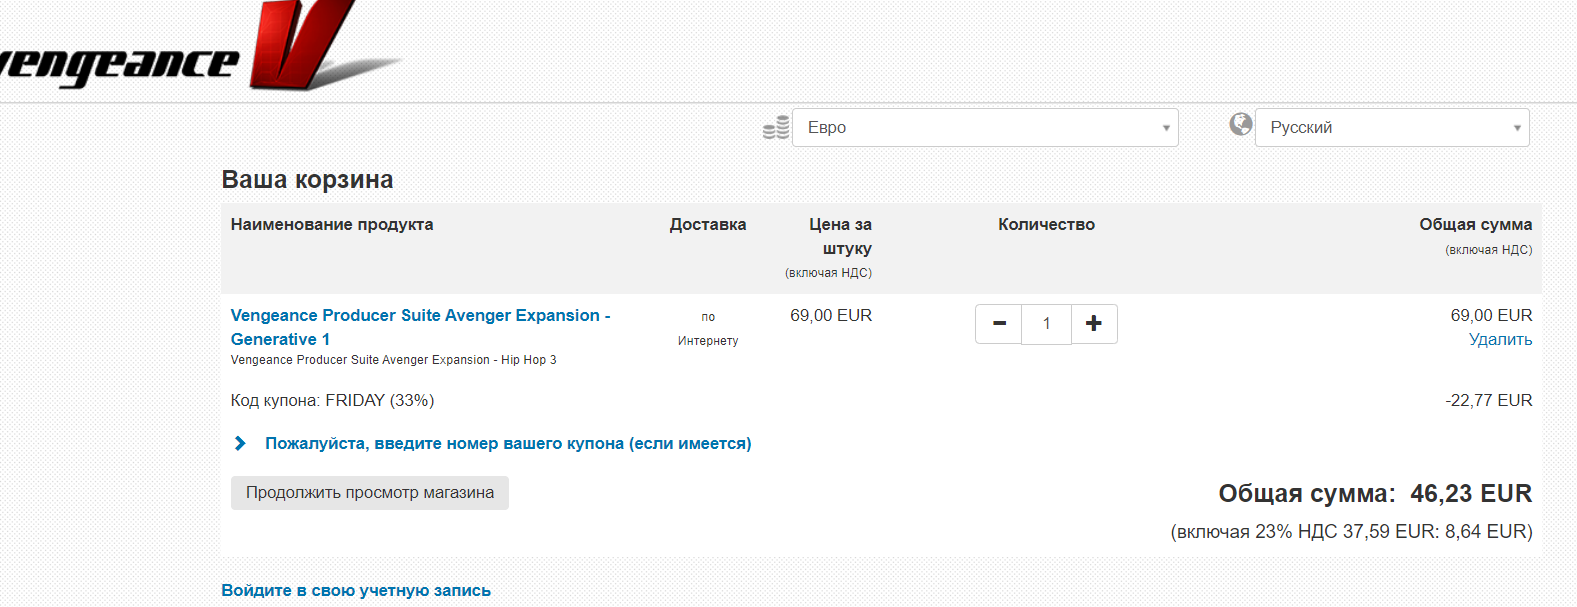The height and width of the screenshot is (607, 1577).
Task: Decrease quantity with the minus button
Action: [999, 324]
